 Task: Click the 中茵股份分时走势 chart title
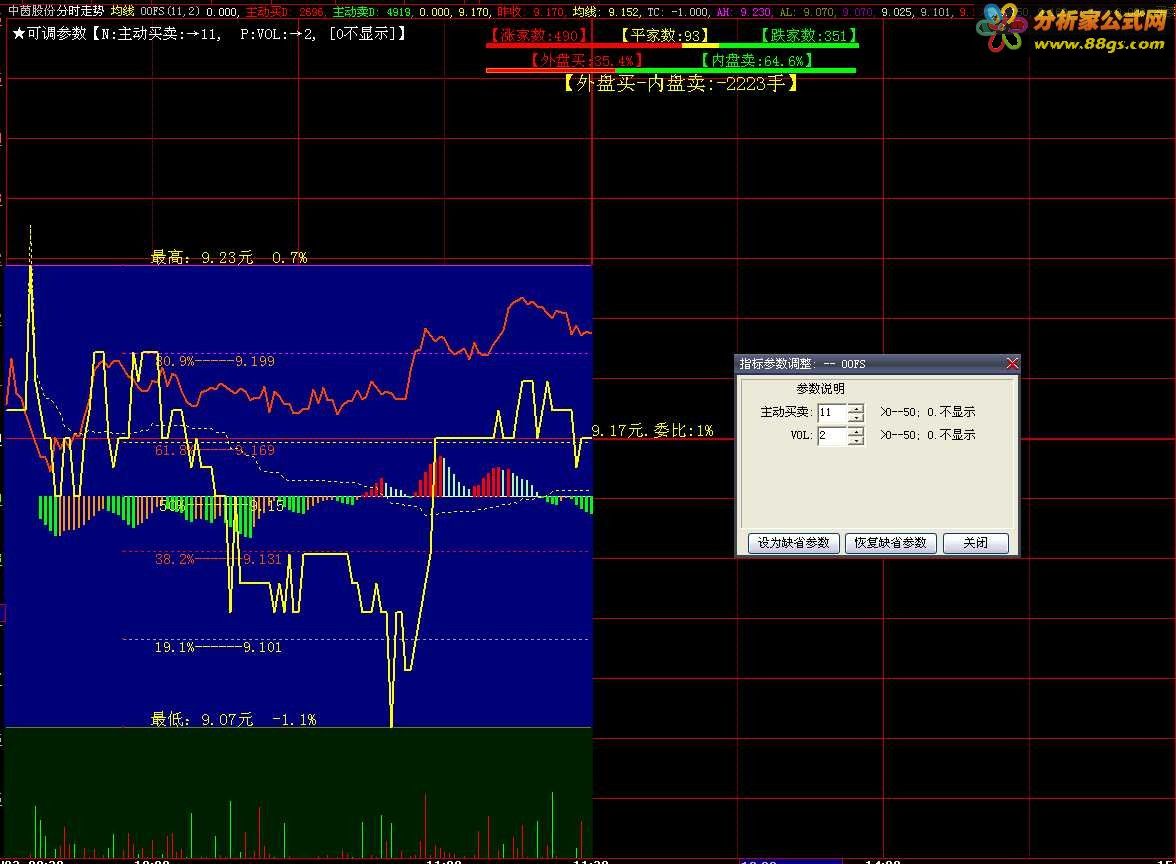56,10
